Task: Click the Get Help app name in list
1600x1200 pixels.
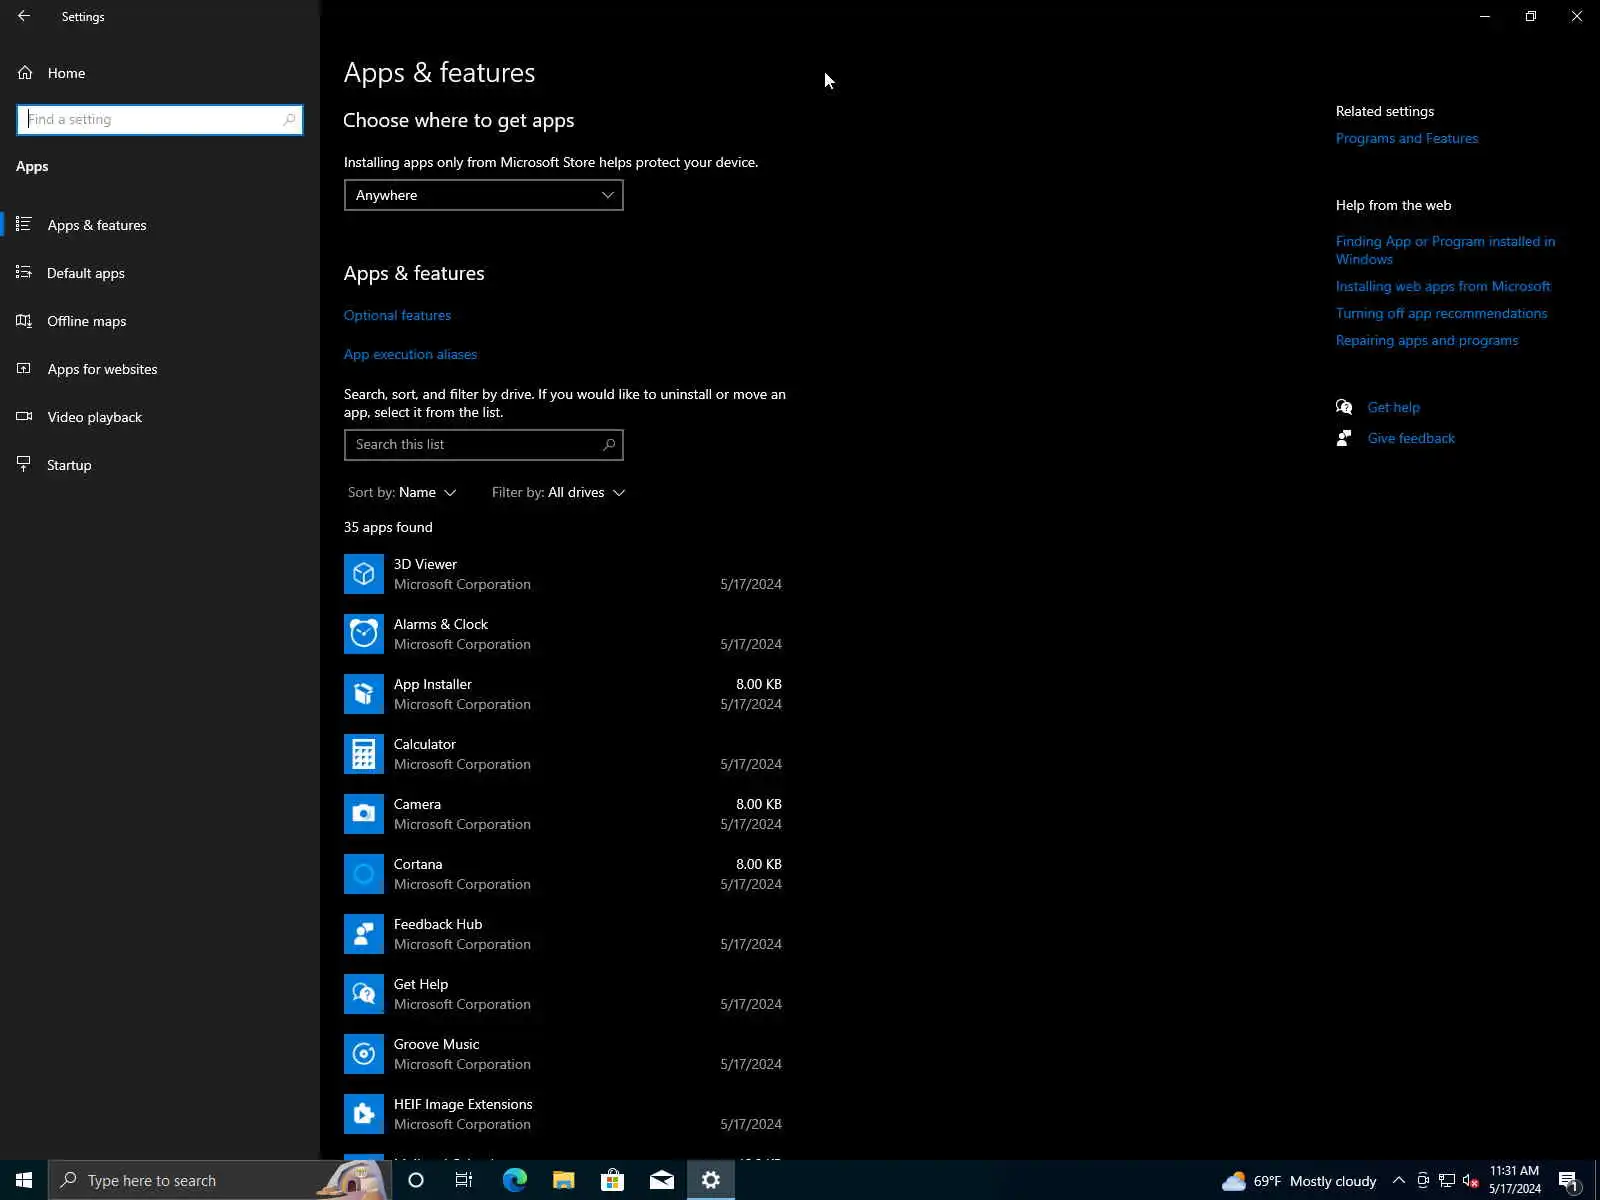Action: 421,984
